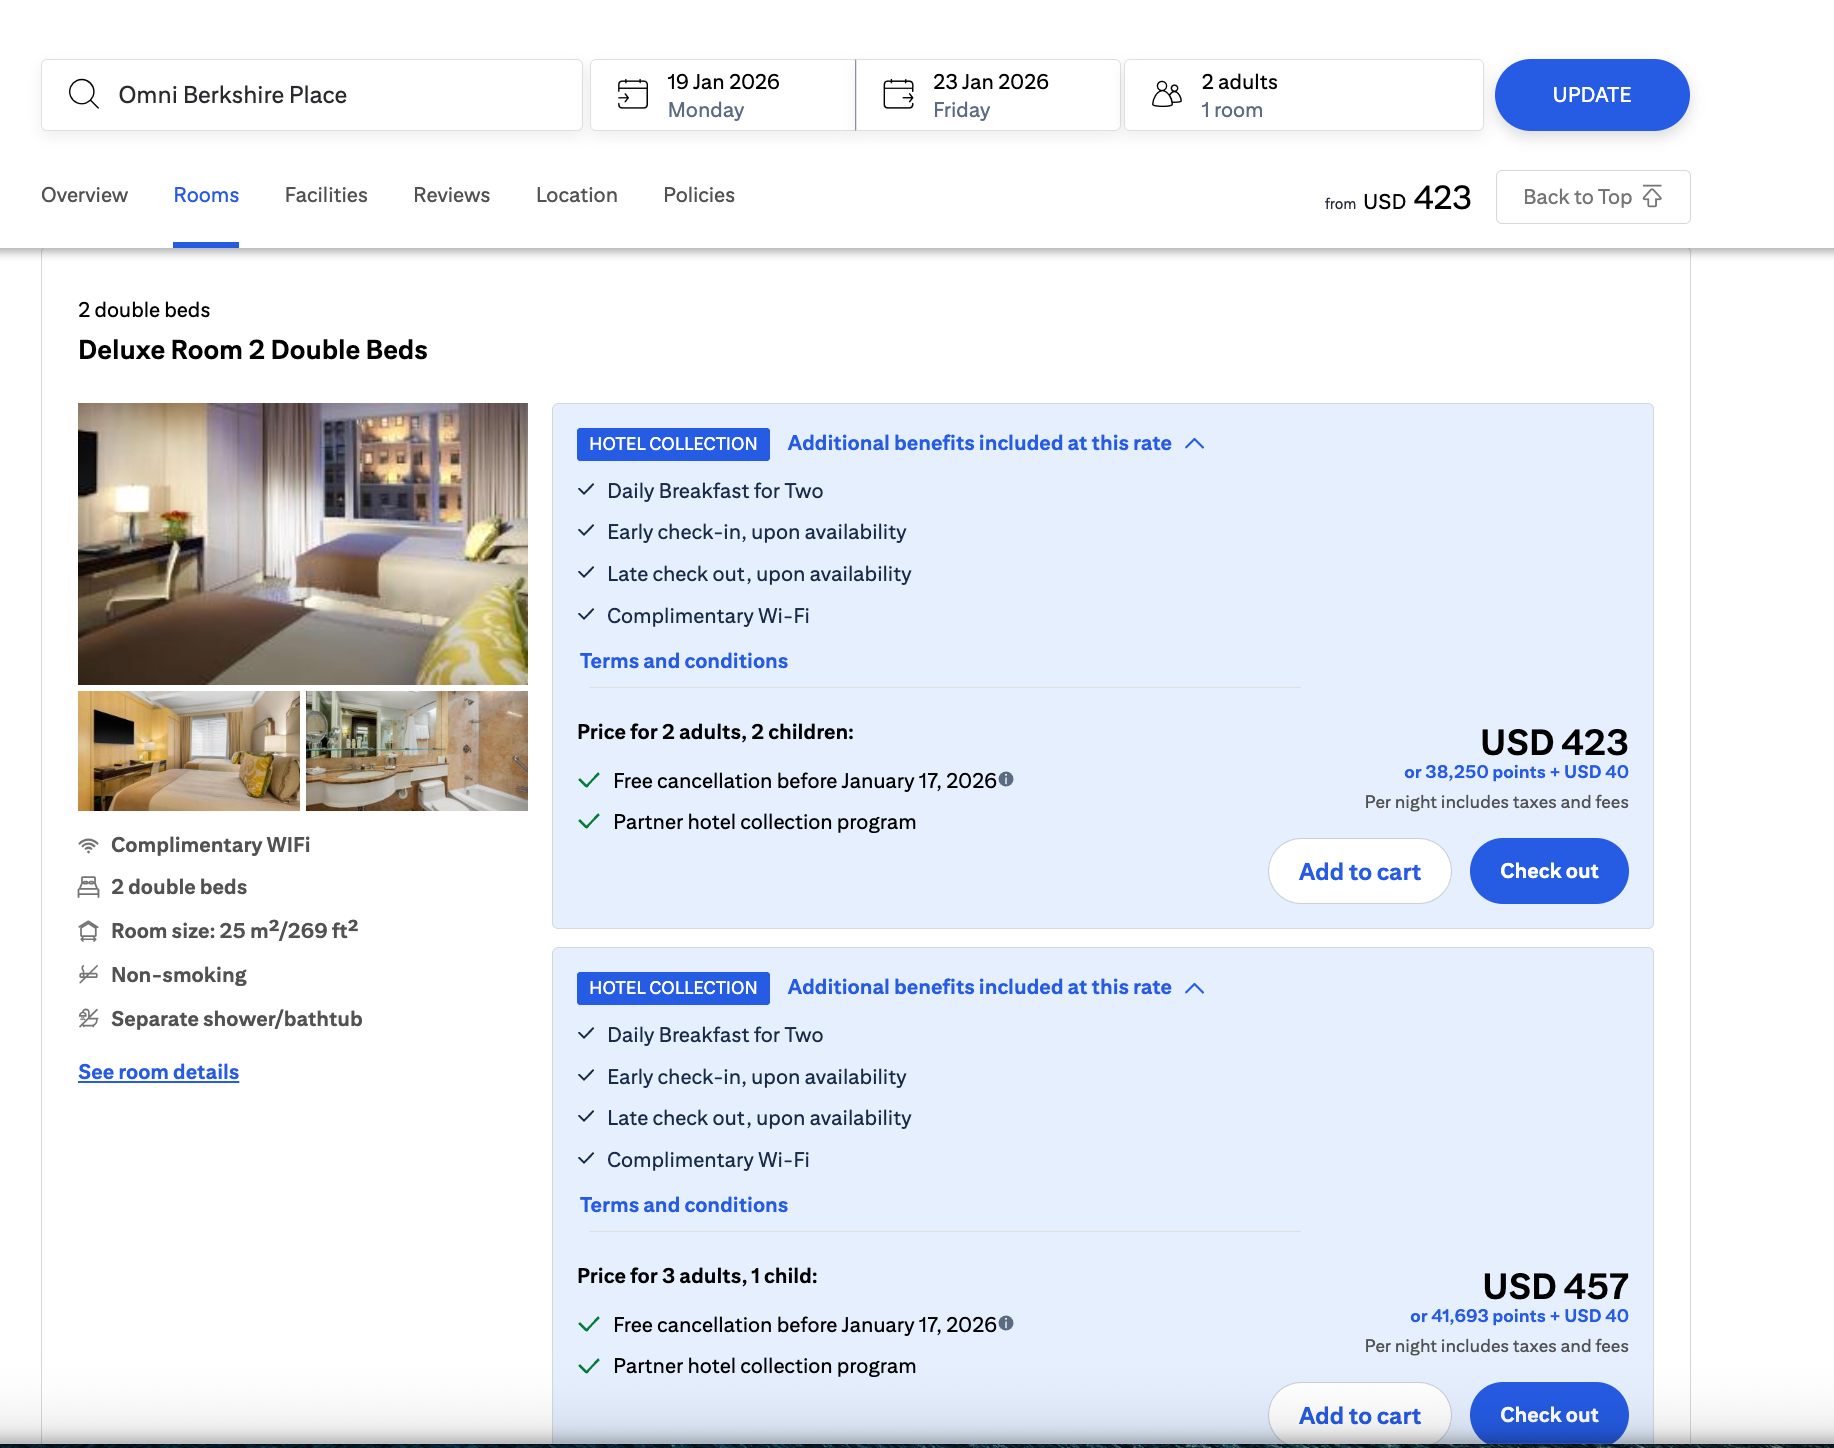Toggle additional benefits text for USD 423 rate
The width and height of the screenshot is (1834, 1448).
pos(979,443)
